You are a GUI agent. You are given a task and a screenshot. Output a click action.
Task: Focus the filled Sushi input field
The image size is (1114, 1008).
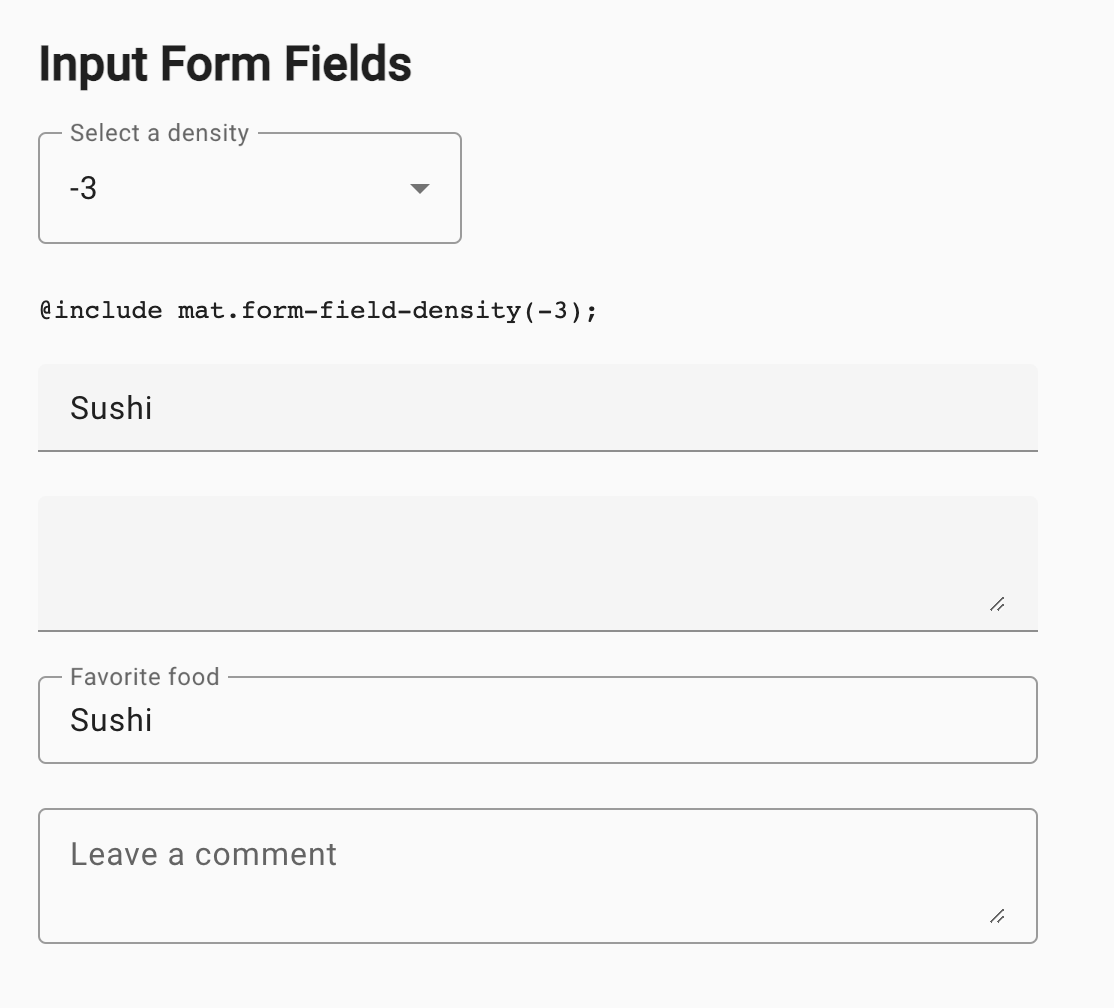(x=538, y=408)
